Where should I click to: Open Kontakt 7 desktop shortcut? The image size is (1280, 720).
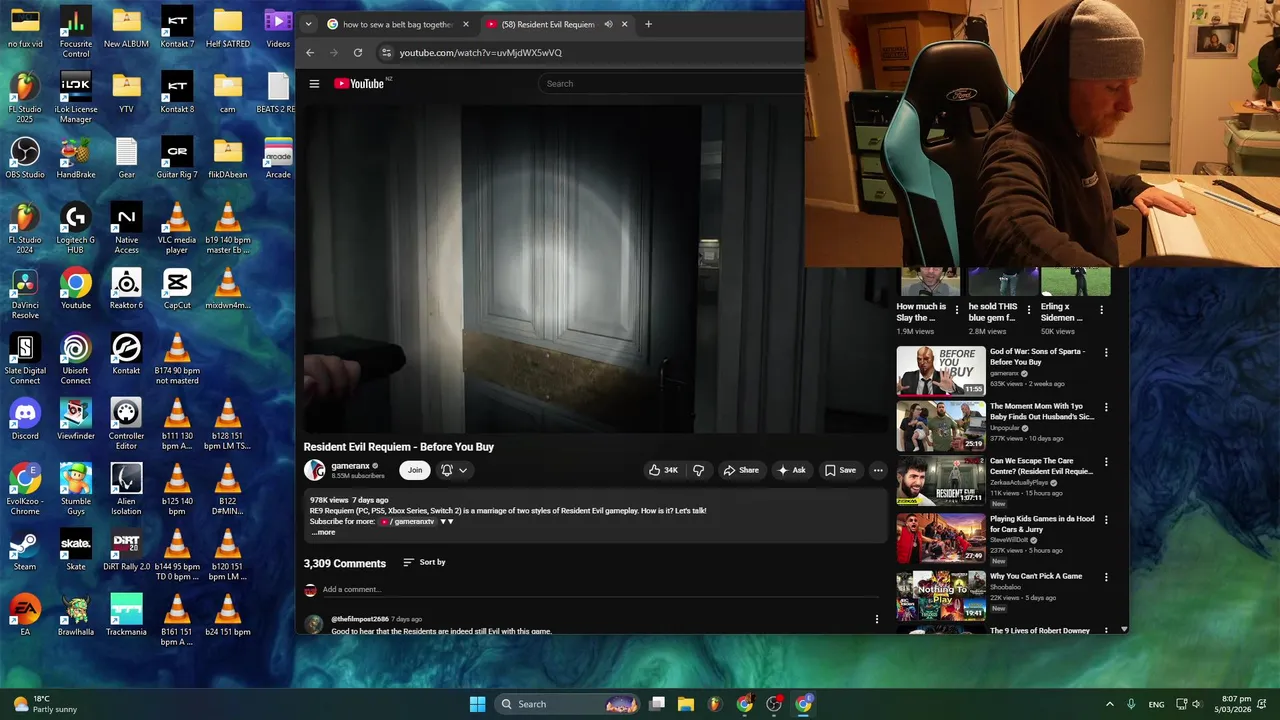coord(177,28)
